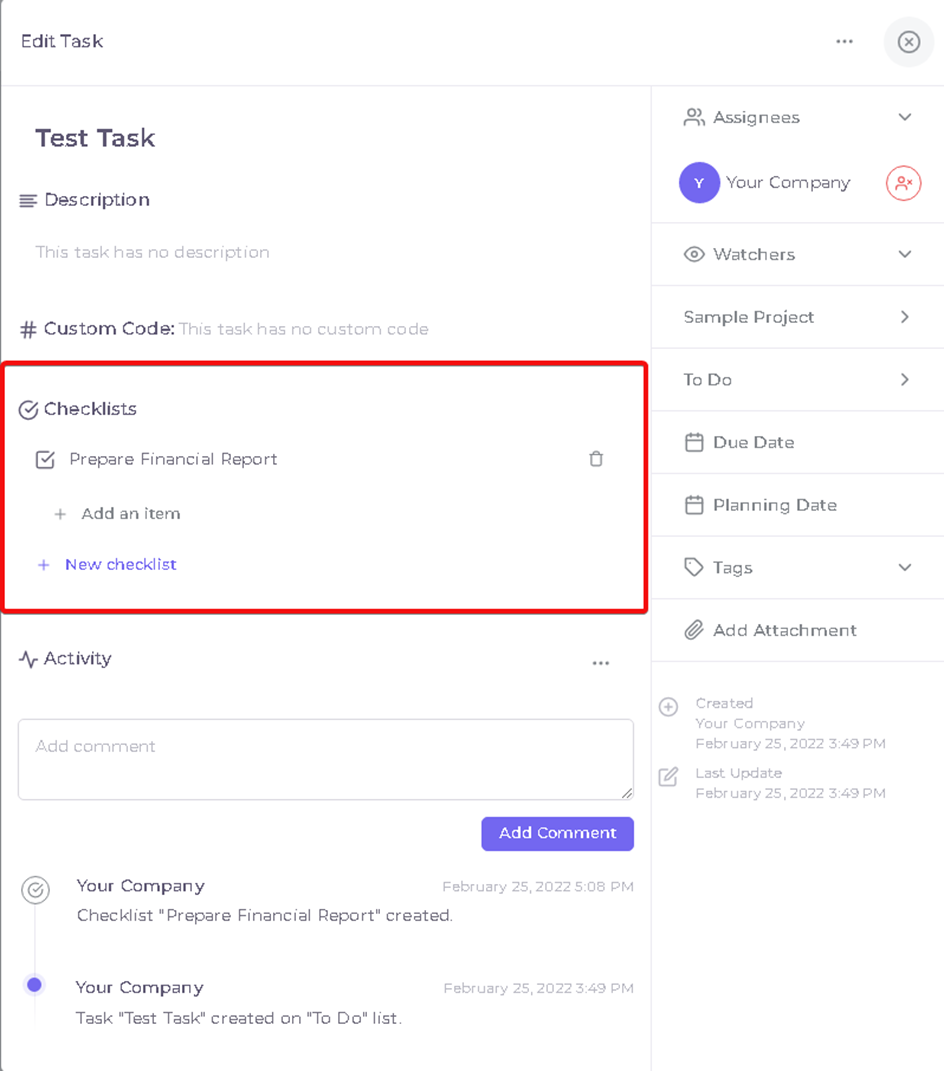Image resolution: width=944 pixels, height=1071 pixels.
Task: Expand the Assignees dropdown
Action: click(x=904, y=117)
